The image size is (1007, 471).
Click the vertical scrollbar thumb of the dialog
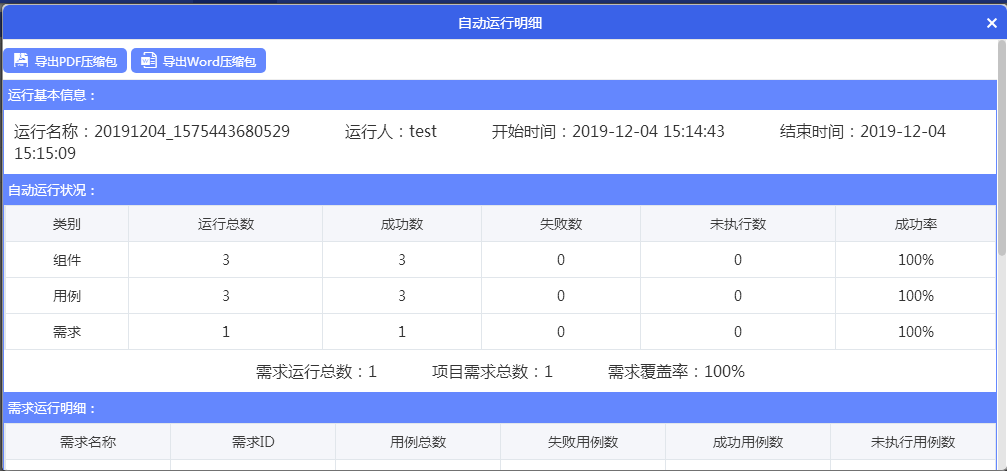click(x=1001, y=150)
